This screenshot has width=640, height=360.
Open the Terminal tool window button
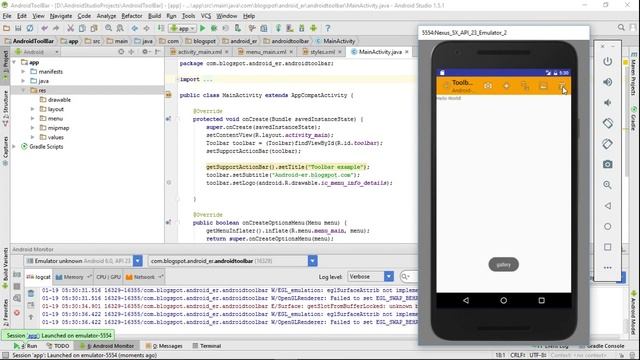coord(207,346)
